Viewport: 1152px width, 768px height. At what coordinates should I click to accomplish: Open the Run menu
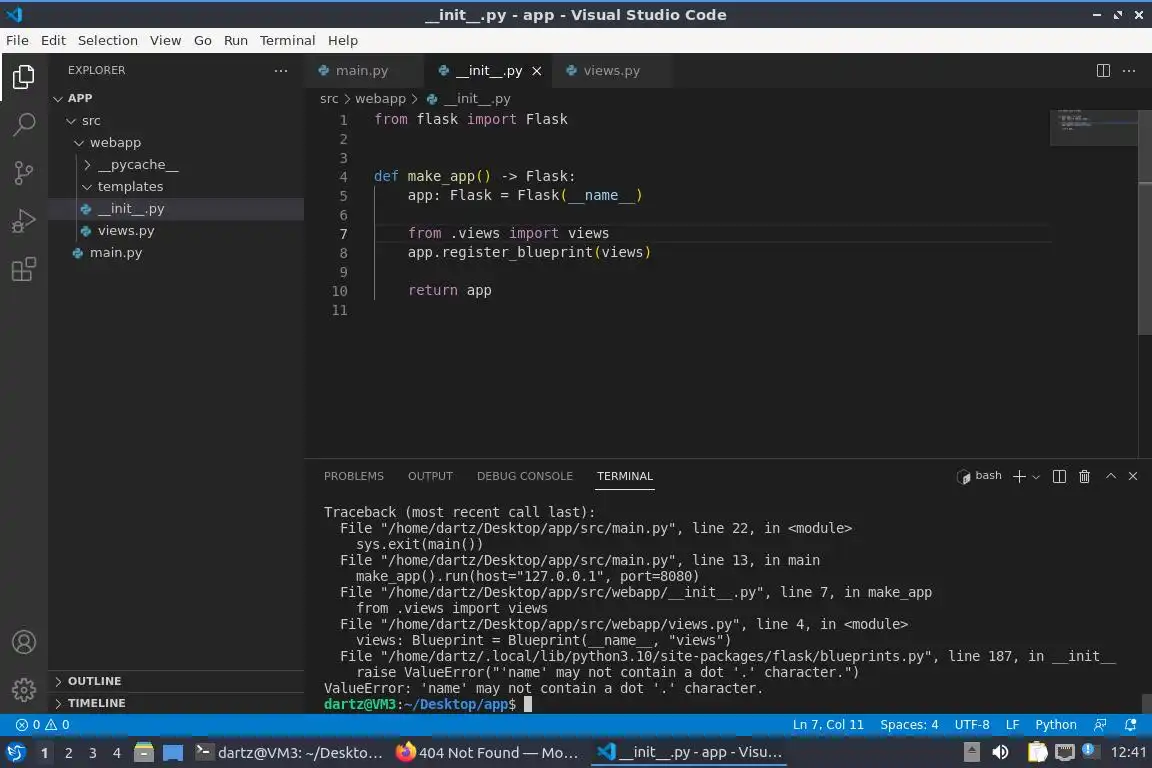coord(236,40)
